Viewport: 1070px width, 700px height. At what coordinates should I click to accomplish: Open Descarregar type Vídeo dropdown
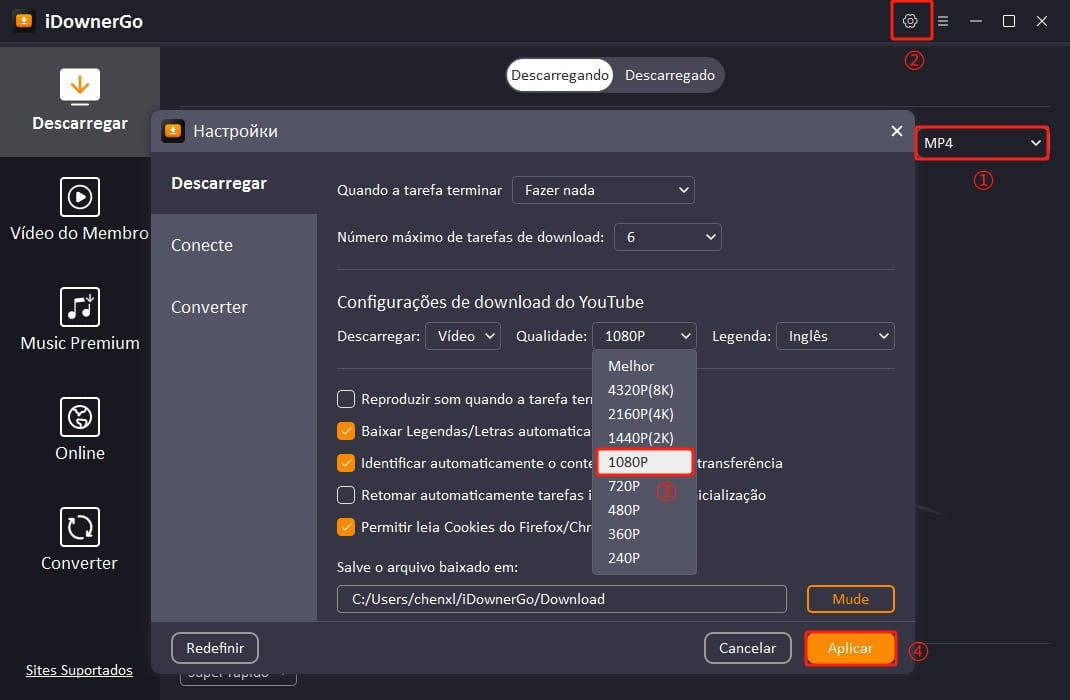click(x=463, y=336)
